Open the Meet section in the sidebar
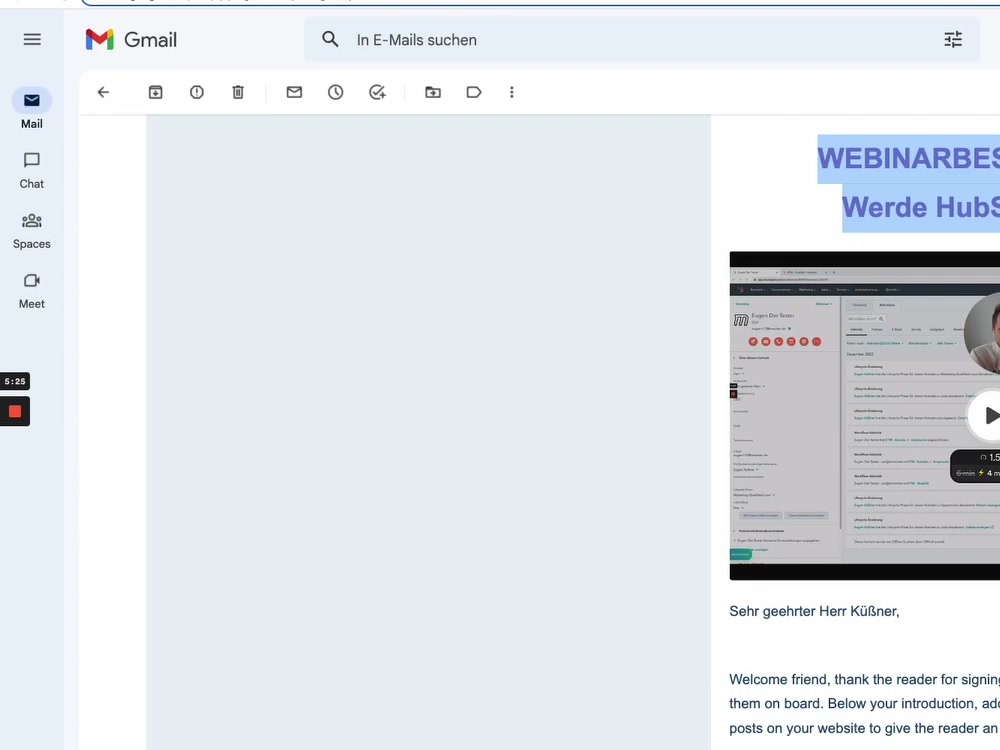Image resolution: width=1000 pixels, height=750 pixels. (x=31, y=290)
